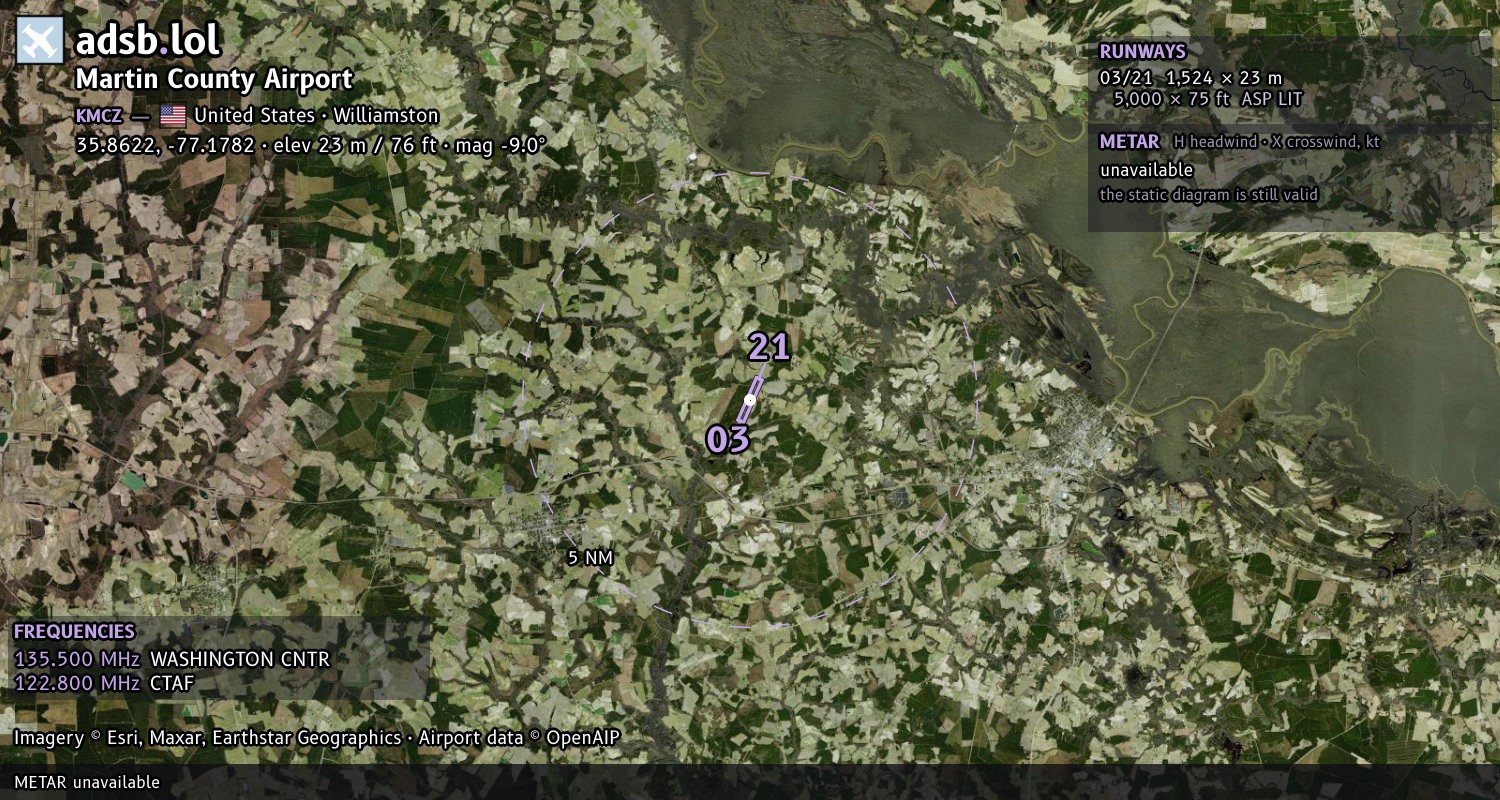Click the "WASHINGTON CNTR" frequency name
1500x800 pixels.
(240, 659)
